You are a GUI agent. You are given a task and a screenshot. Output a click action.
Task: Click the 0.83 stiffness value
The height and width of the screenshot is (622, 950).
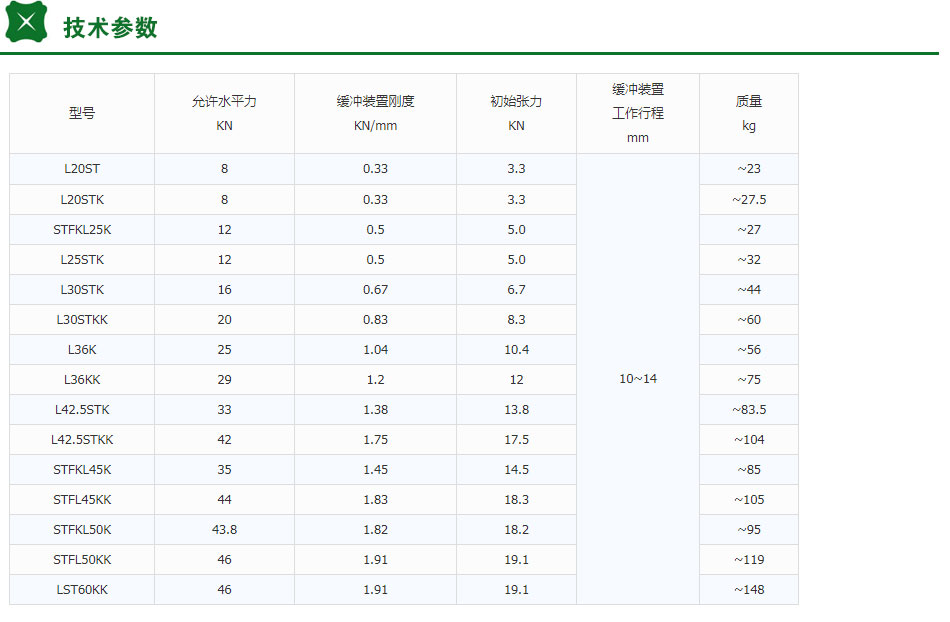click(x=376, y=320)
